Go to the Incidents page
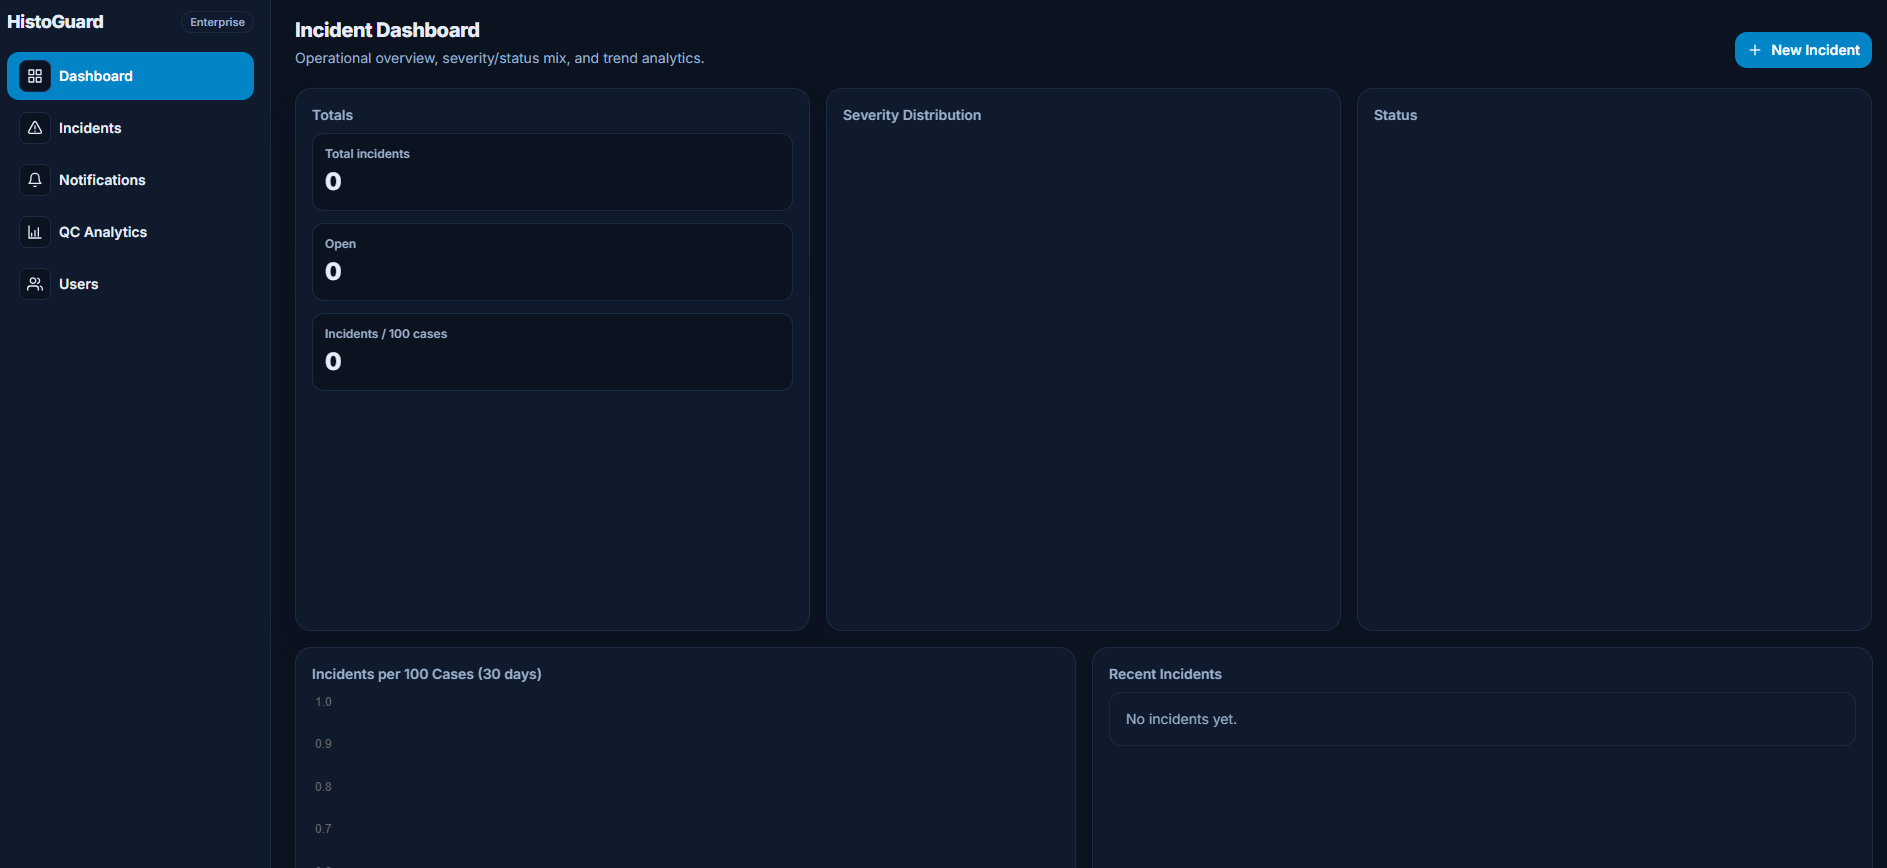Screen dimensions: 1887x868 pos(90,128)
